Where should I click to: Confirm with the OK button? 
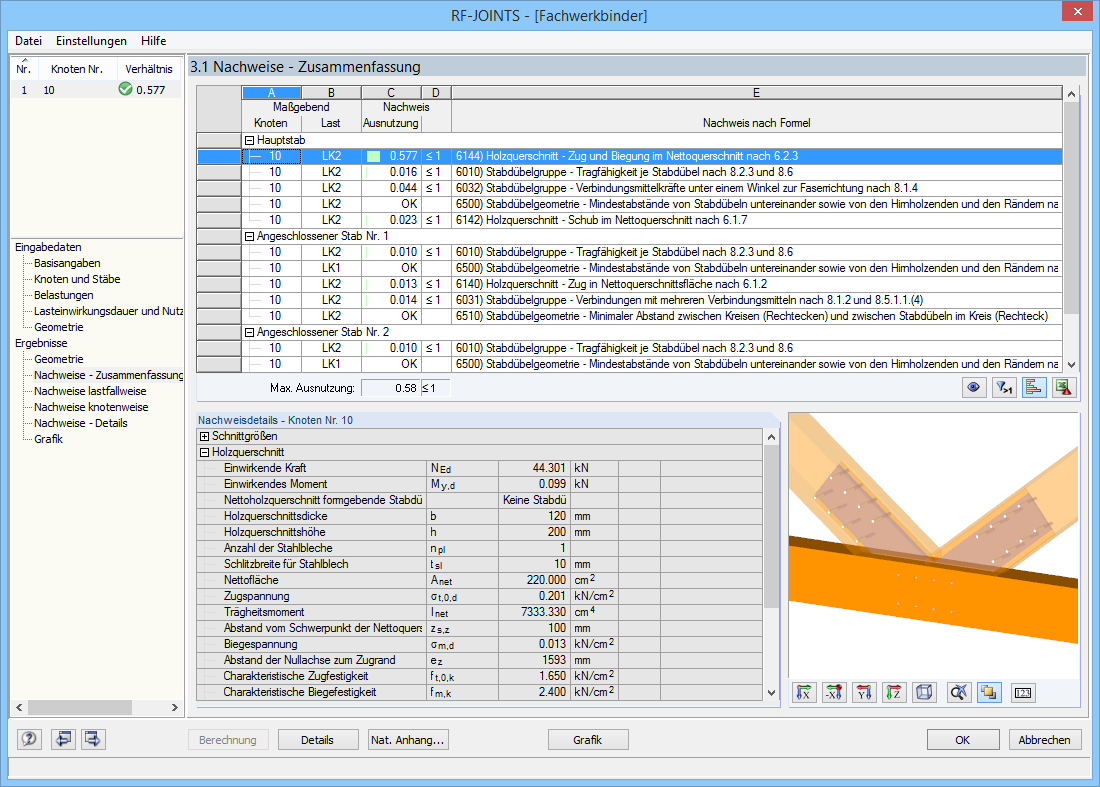[962, 740]
